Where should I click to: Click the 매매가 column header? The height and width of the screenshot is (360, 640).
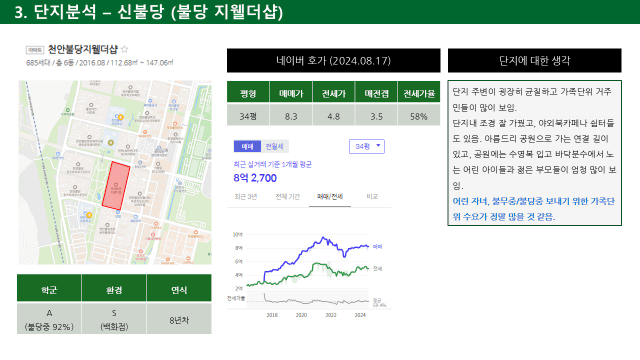[291, 93]
